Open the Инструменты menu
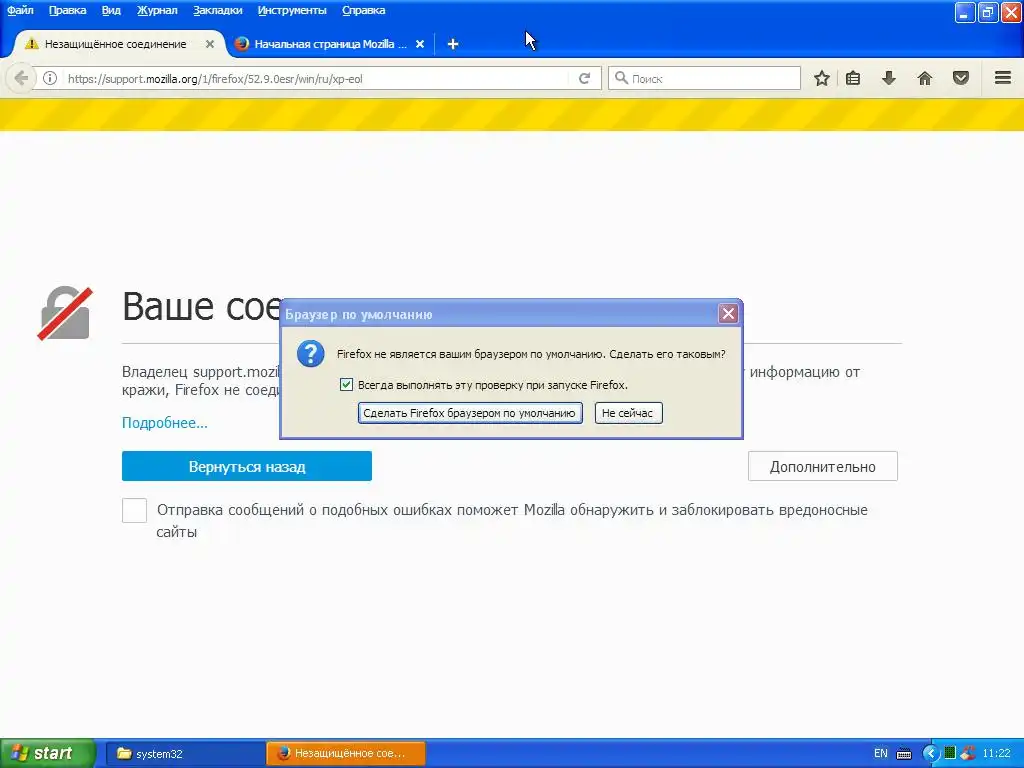 292,10
